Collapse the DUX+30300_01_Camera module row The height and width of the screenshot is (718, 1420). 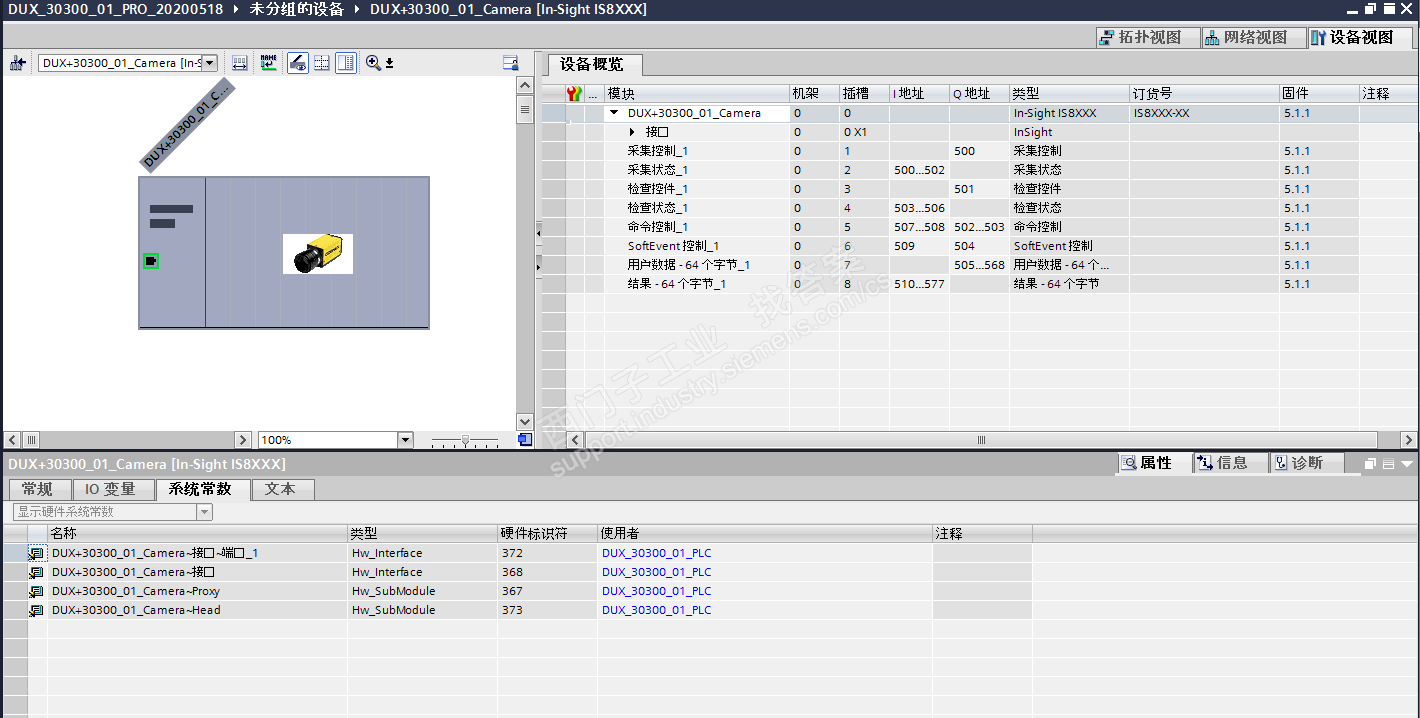tap(615, 113)
